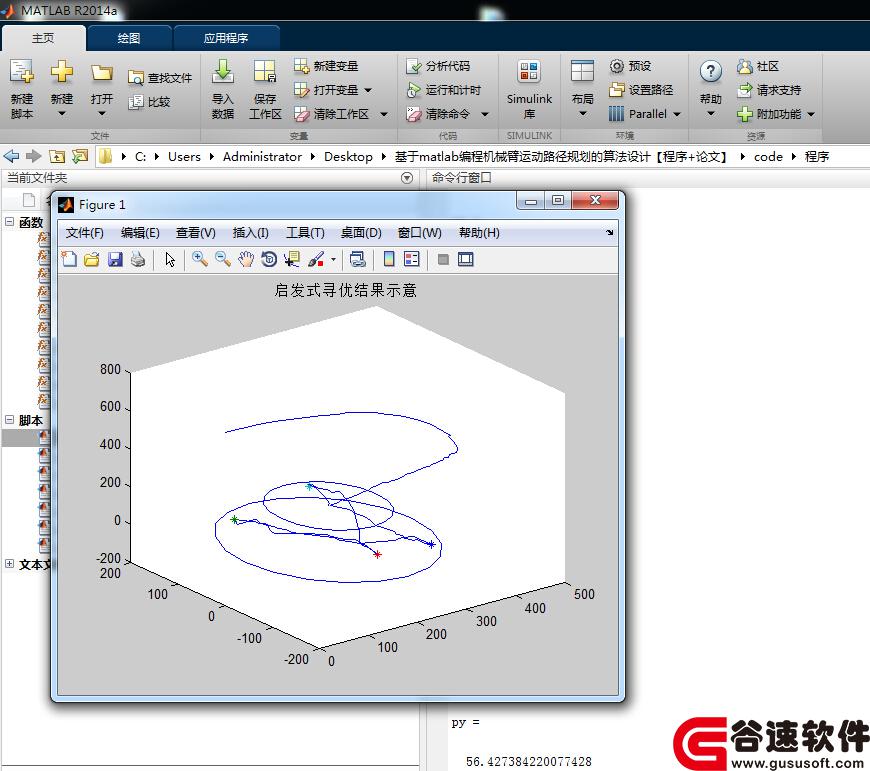Open Current Folder panel actions button
870x771 pixels.
(x=407, y=178)
